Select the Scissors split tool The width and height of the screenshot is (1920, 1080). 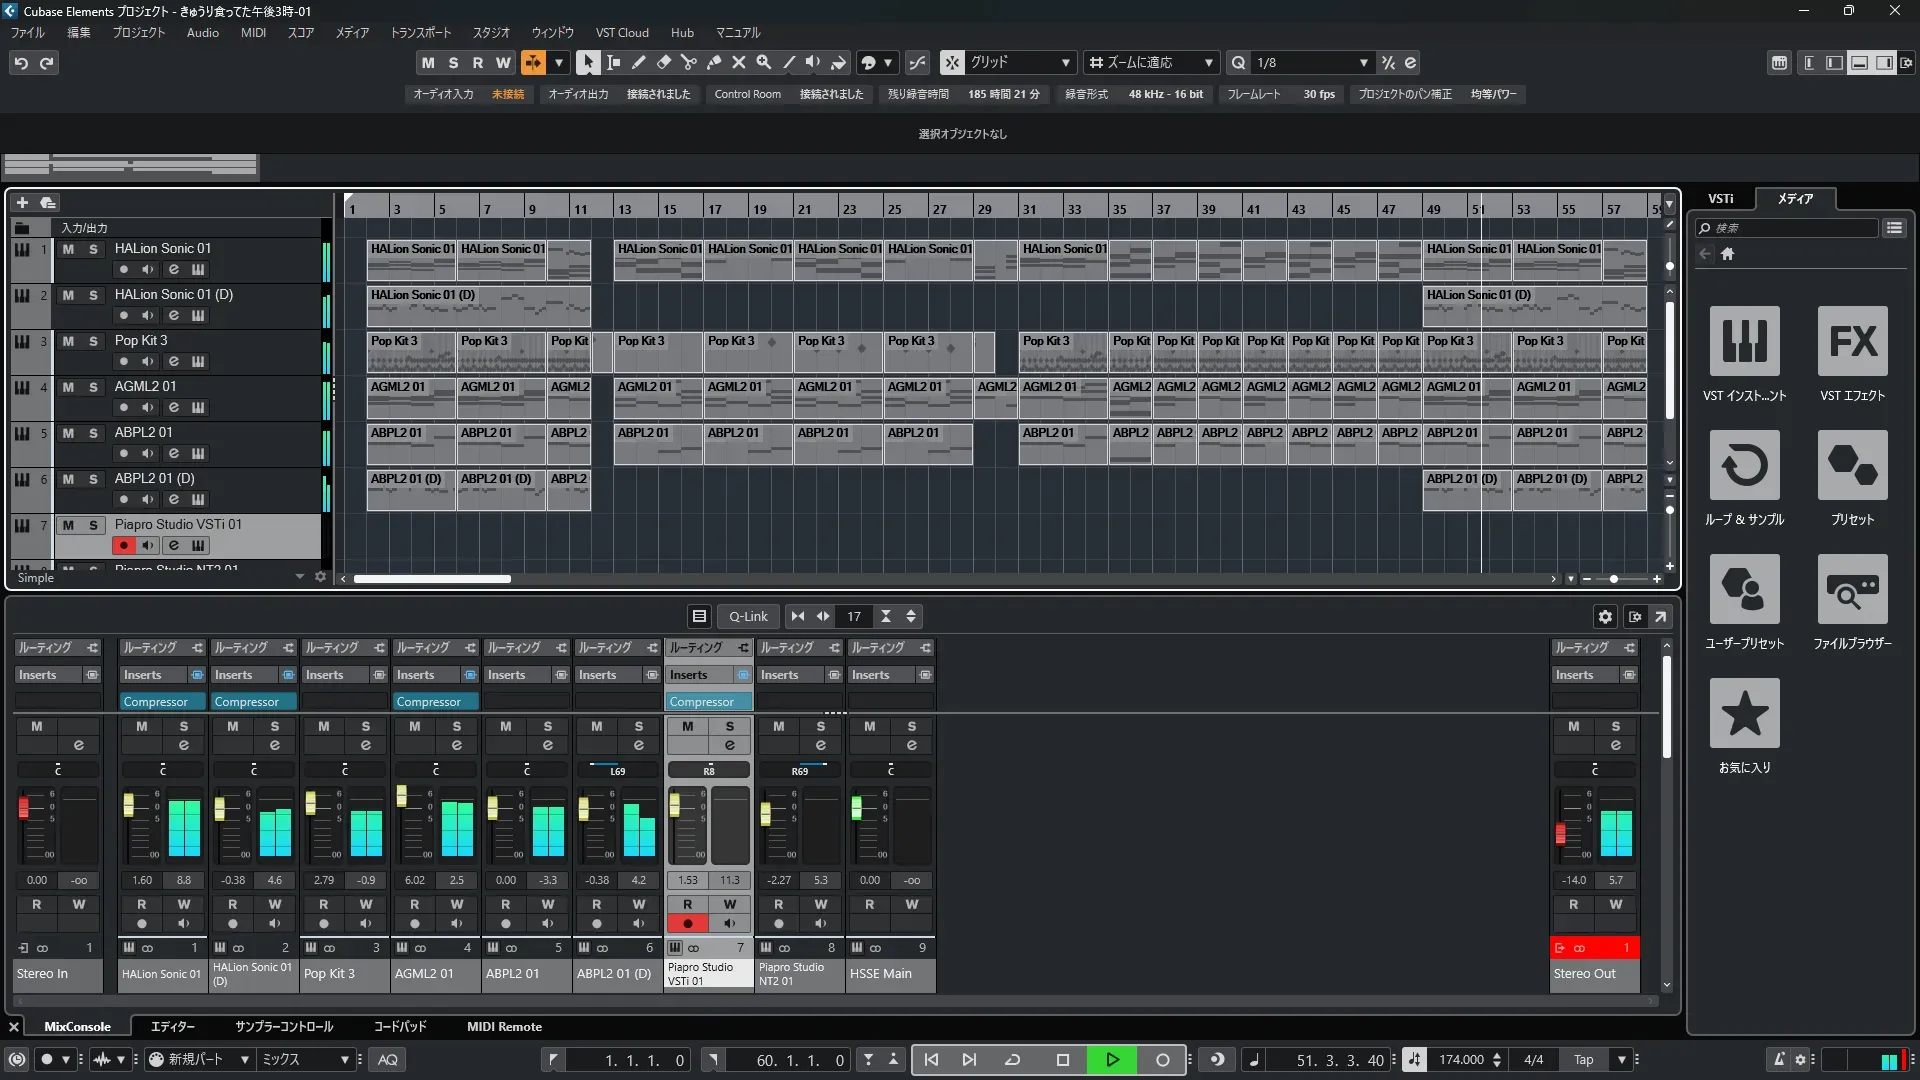pyautogui.click(x=688, y=62)
